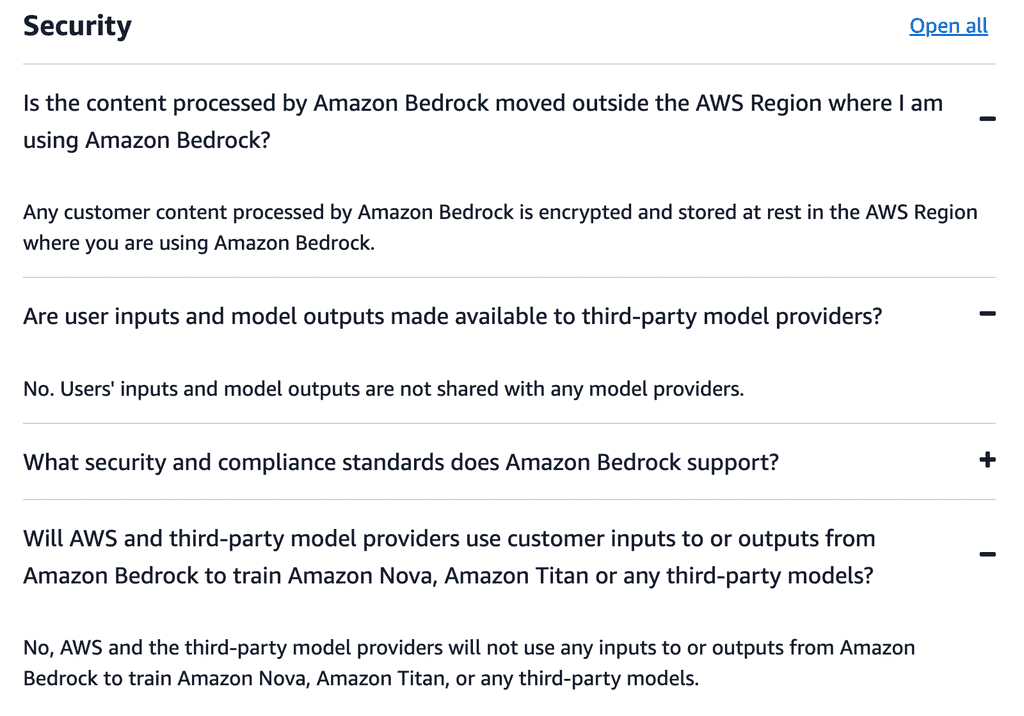This screenshot has width=1024, height=716.
Task: Toggle the "Are user inputs and model outputs" question
Action: point(452,316)
